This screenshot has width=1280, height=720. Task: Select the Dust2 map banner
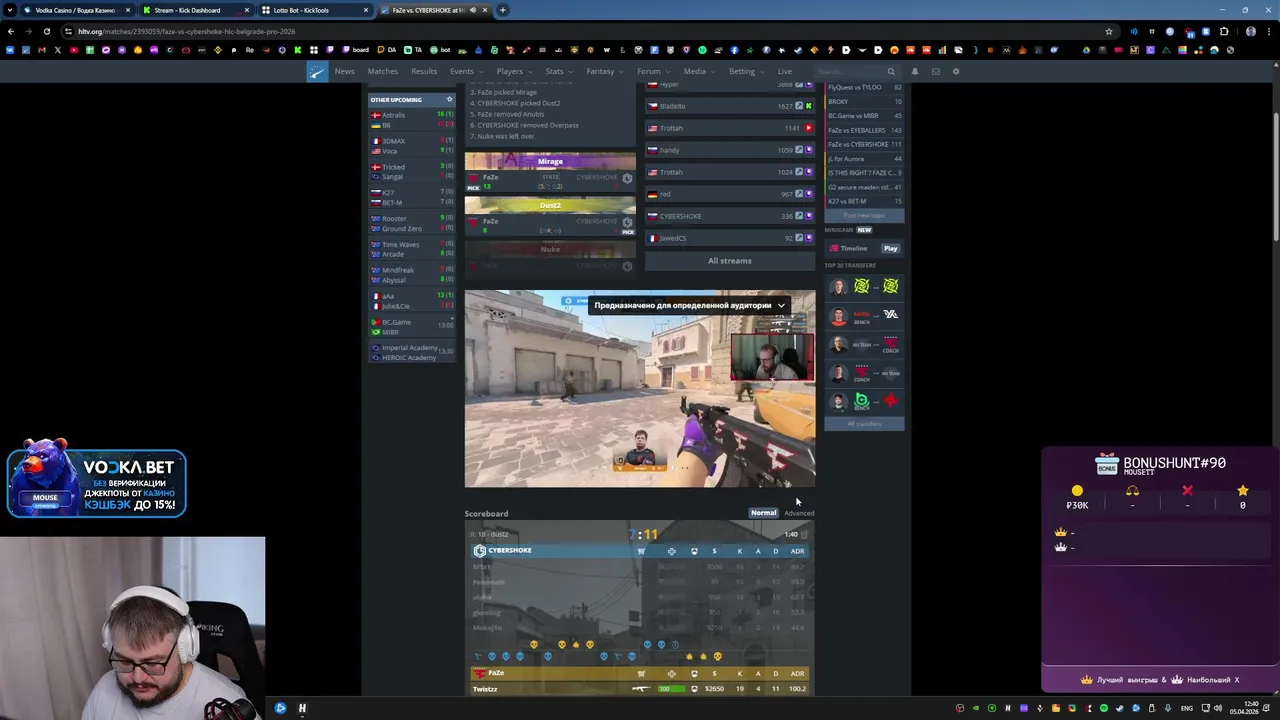(550, 205)
